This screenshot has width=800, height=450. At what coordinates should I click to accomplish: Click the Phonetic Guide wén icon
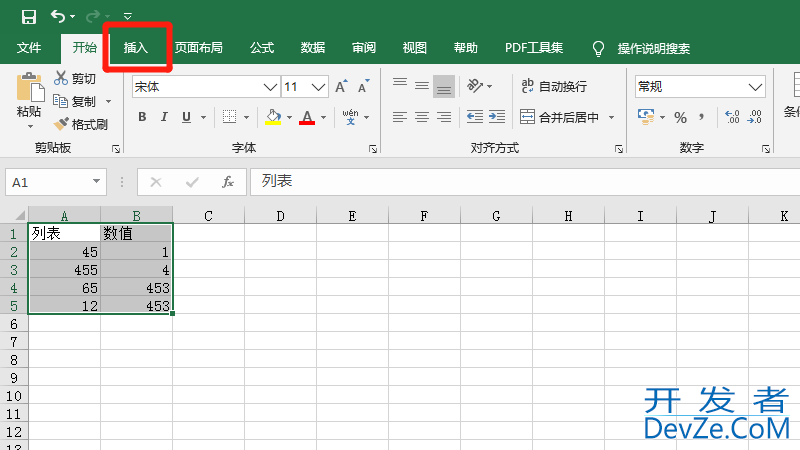(x=350, y=117)
